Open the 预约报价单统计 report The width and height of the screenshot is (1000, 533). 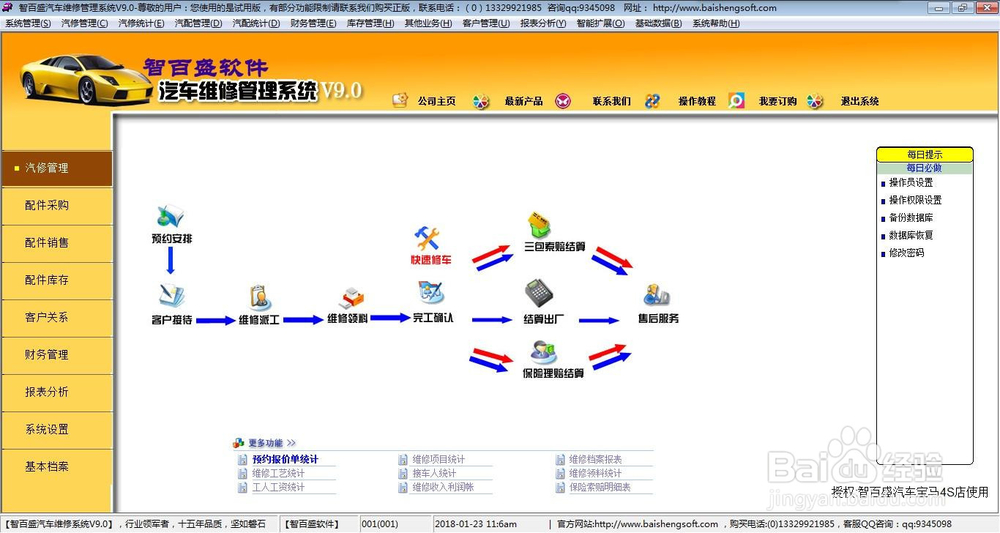tap(285, 459)
